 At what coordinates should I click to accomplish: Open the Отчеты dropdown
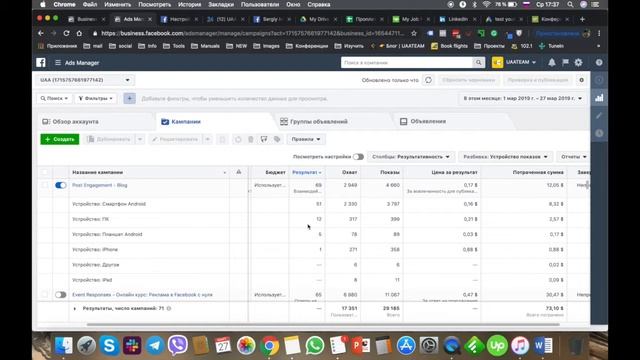tap(574, 157)
